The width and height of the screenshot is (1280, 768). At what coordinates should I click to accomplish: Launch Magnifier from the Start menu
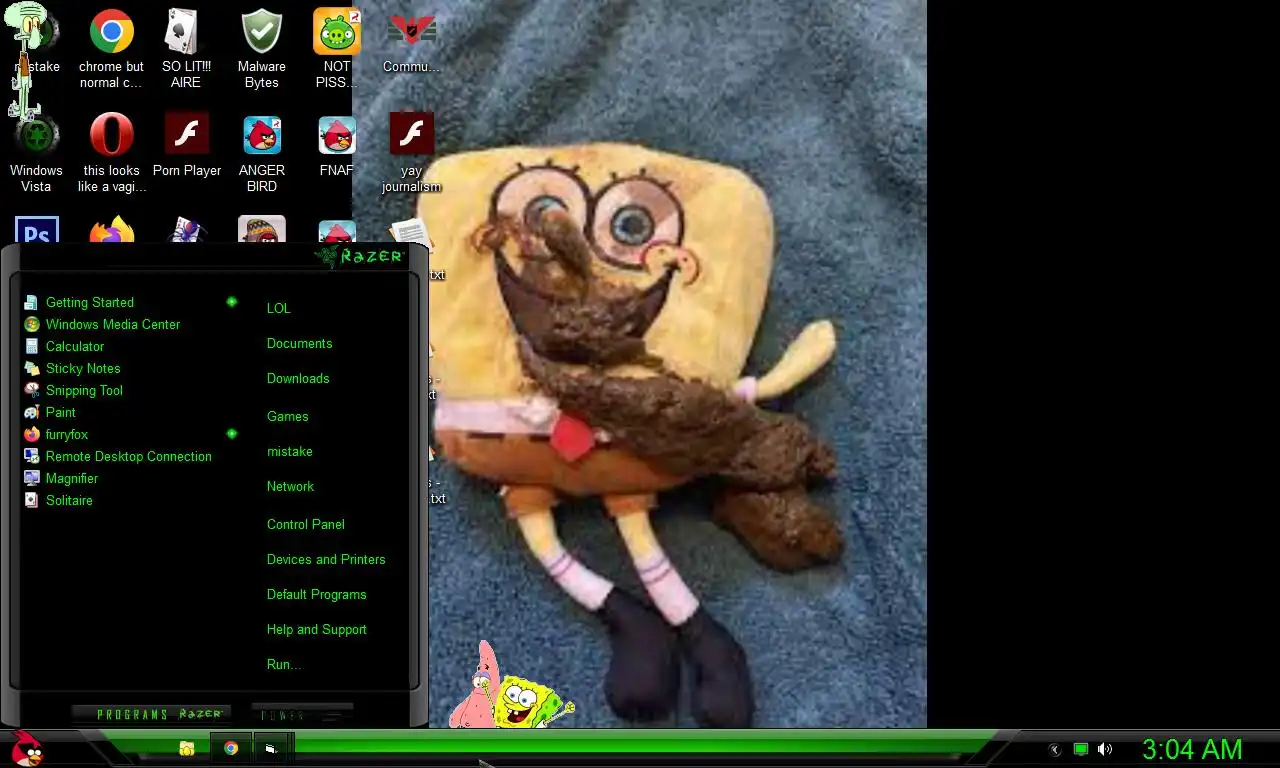tap(71, 478)
